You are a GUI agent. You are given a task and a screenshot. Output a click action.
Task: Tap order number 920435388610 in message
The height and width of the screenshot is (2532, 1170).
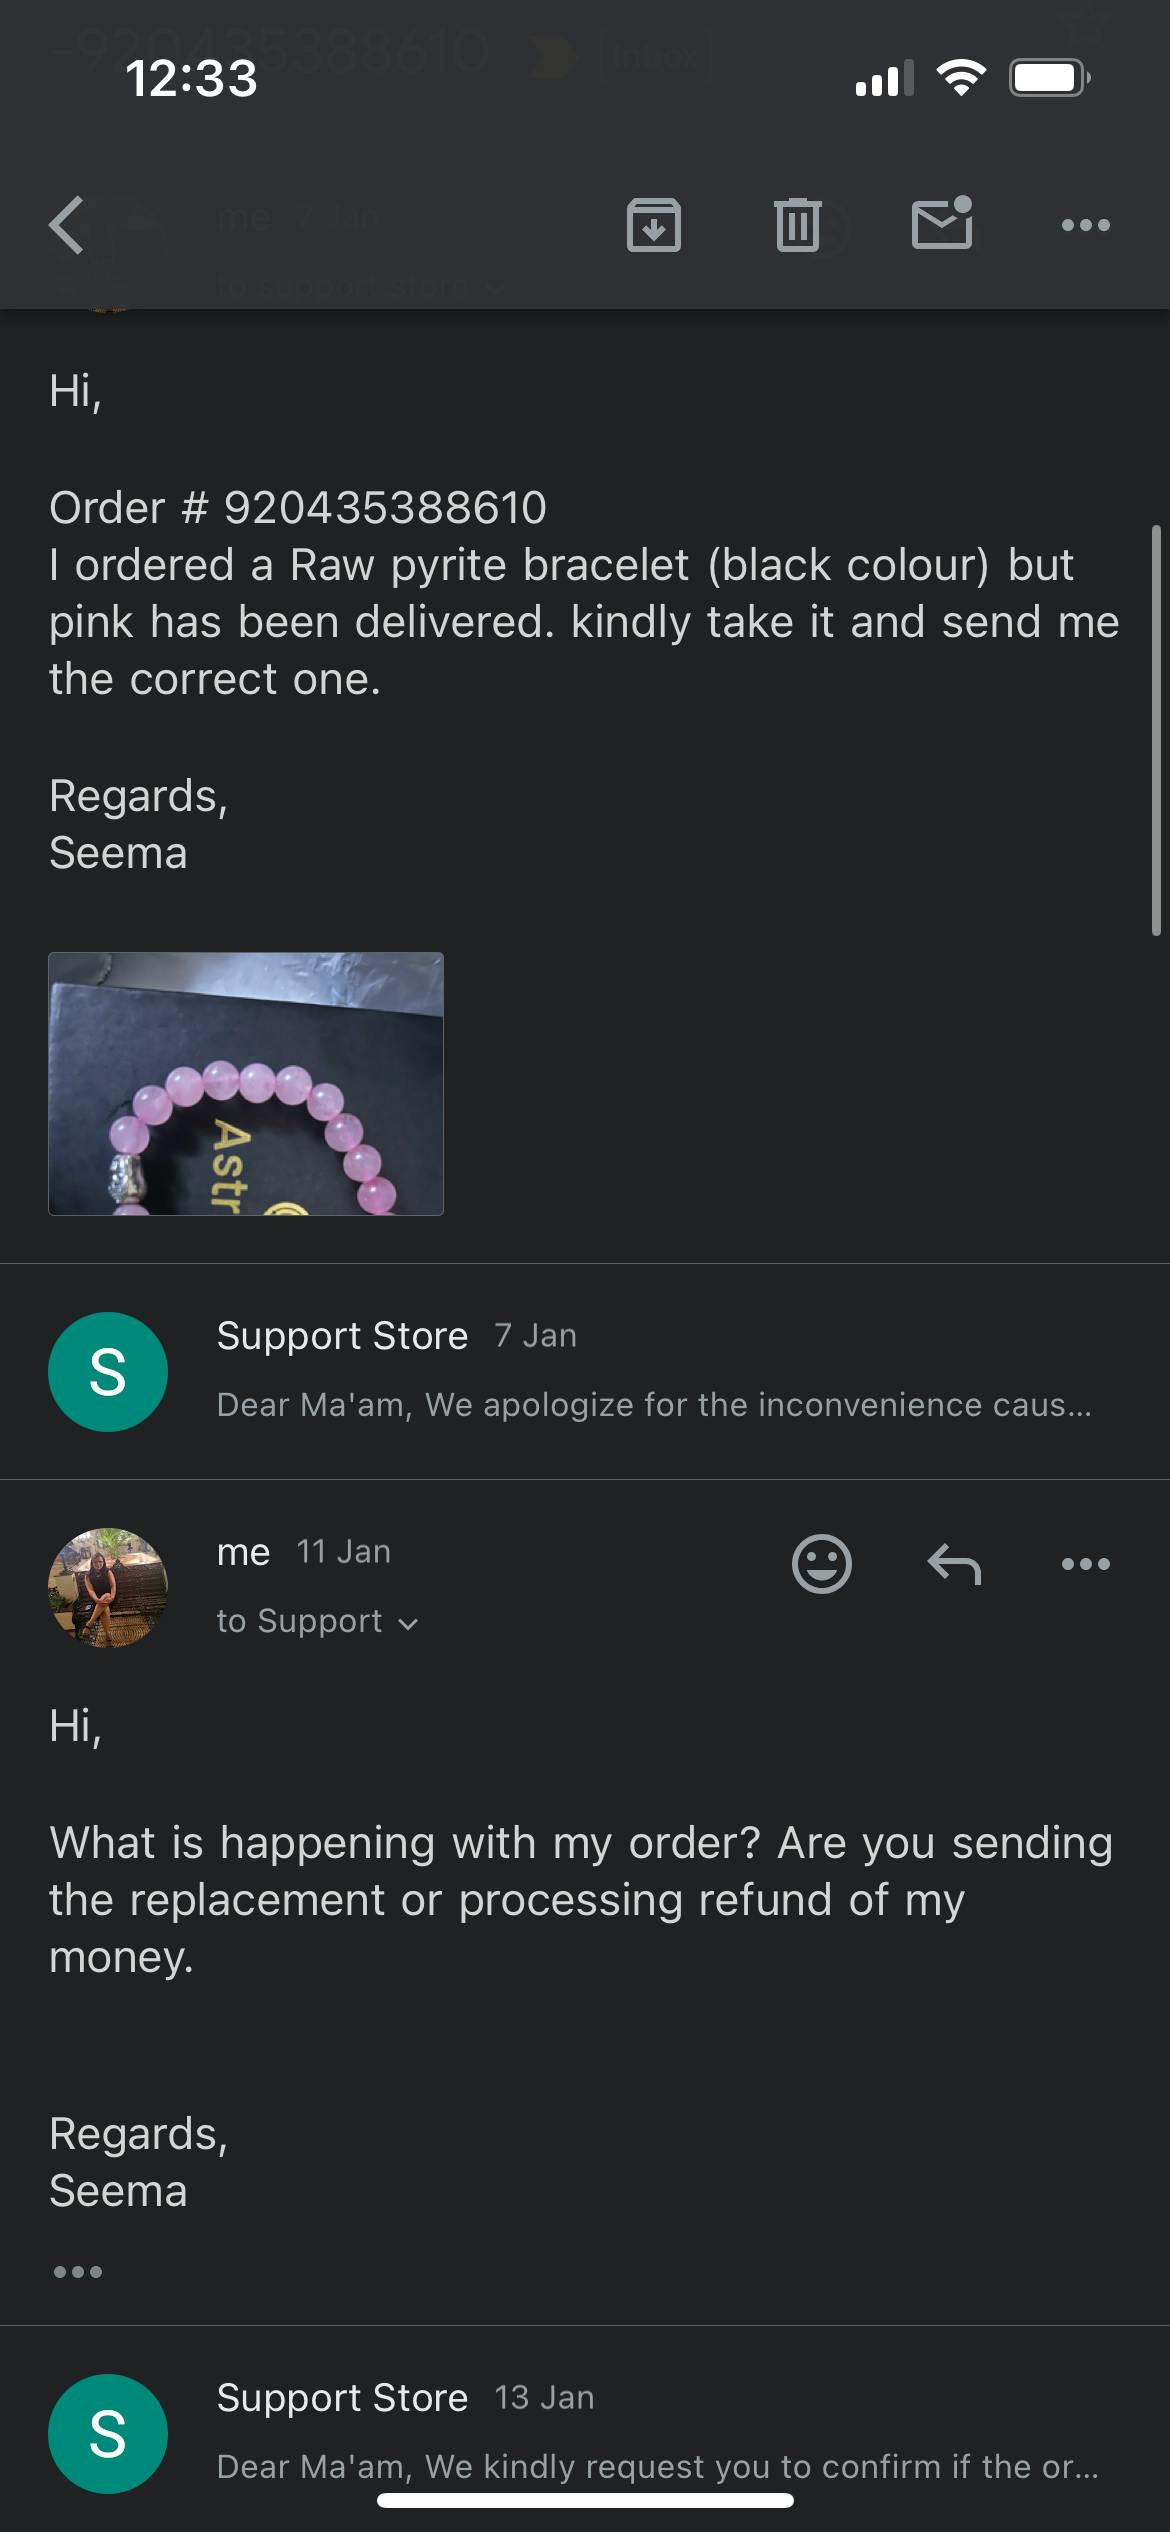click(x=385, y=508)
